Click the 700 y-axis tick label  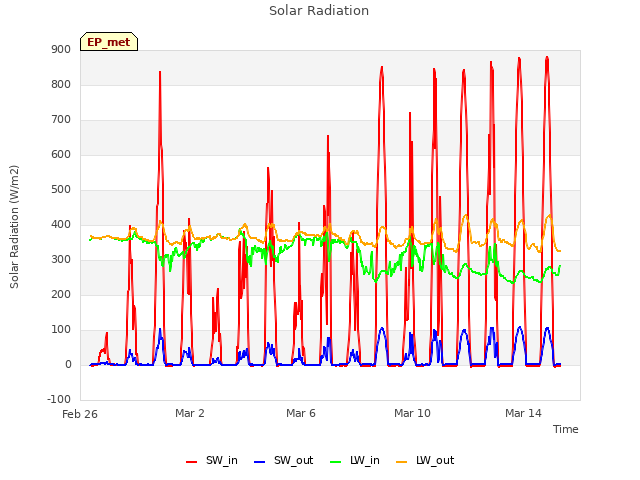61,120
